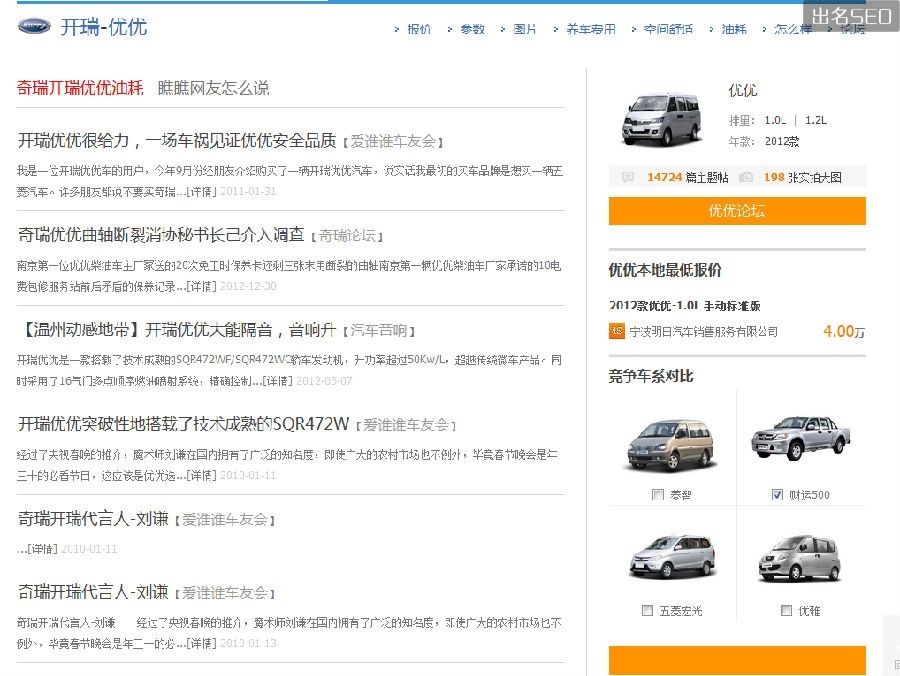Click the 年款: 2012款 text

pos(764,141)
